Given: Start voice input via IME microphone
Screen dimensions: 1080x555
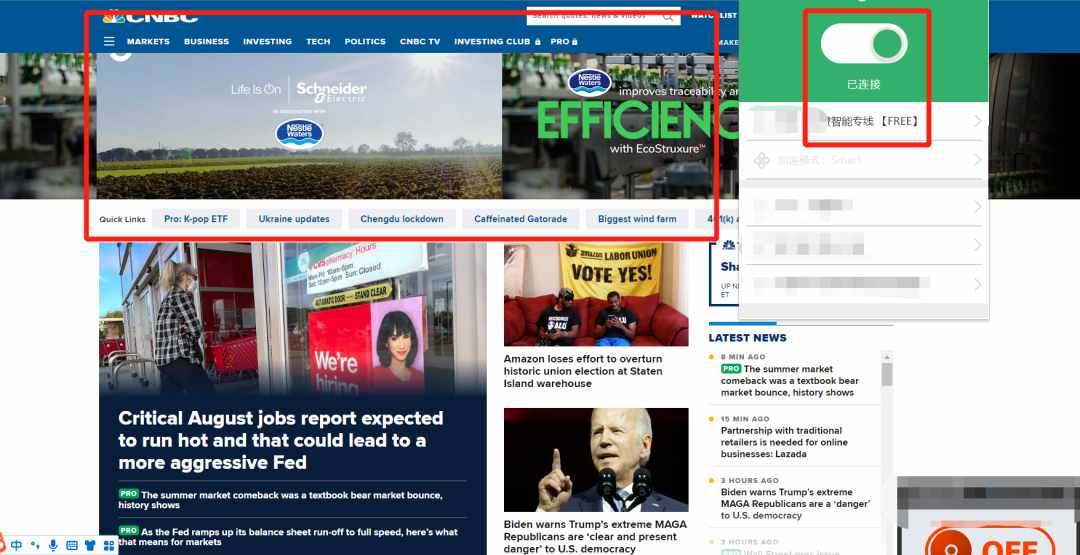Looking at the screenshot, I should (x=53, y=545).
